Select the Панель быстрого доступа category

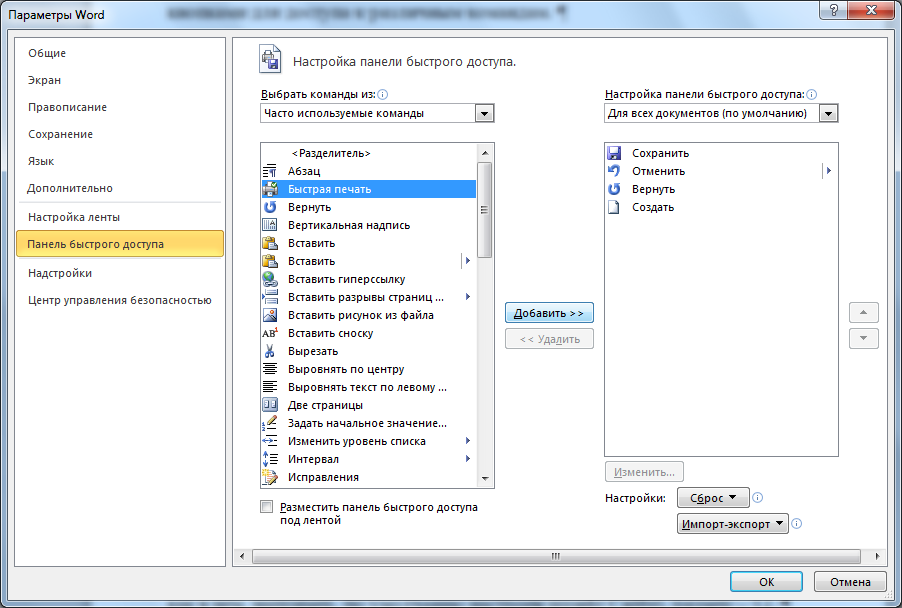[120, 244]
